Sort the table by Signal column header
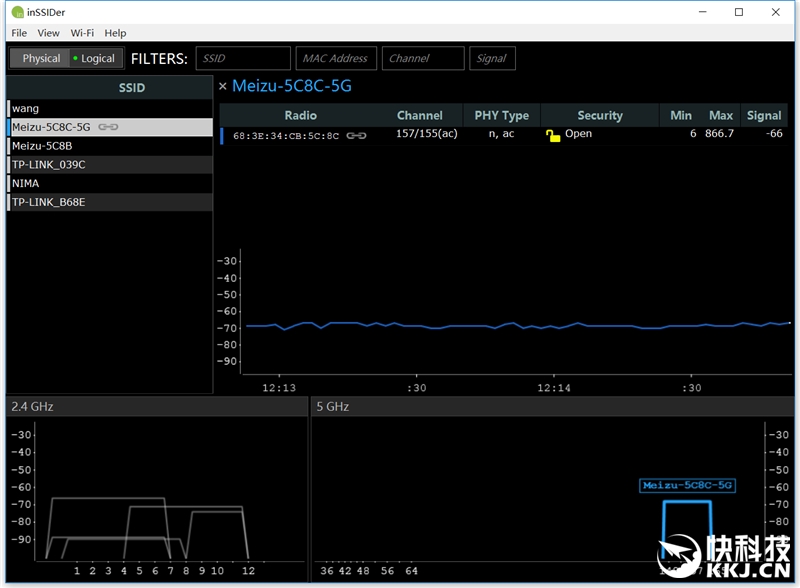Image resolution: width=800 pixels, height=588 pixels. click(763, 115)
